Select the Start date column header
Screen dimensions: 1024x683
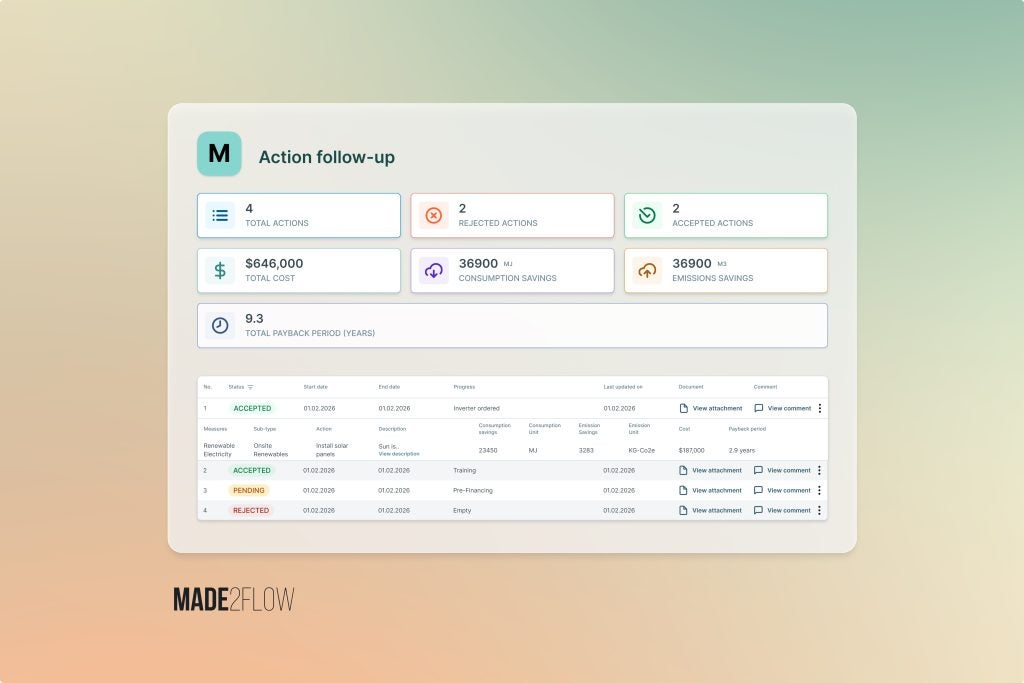click(315, 387)
